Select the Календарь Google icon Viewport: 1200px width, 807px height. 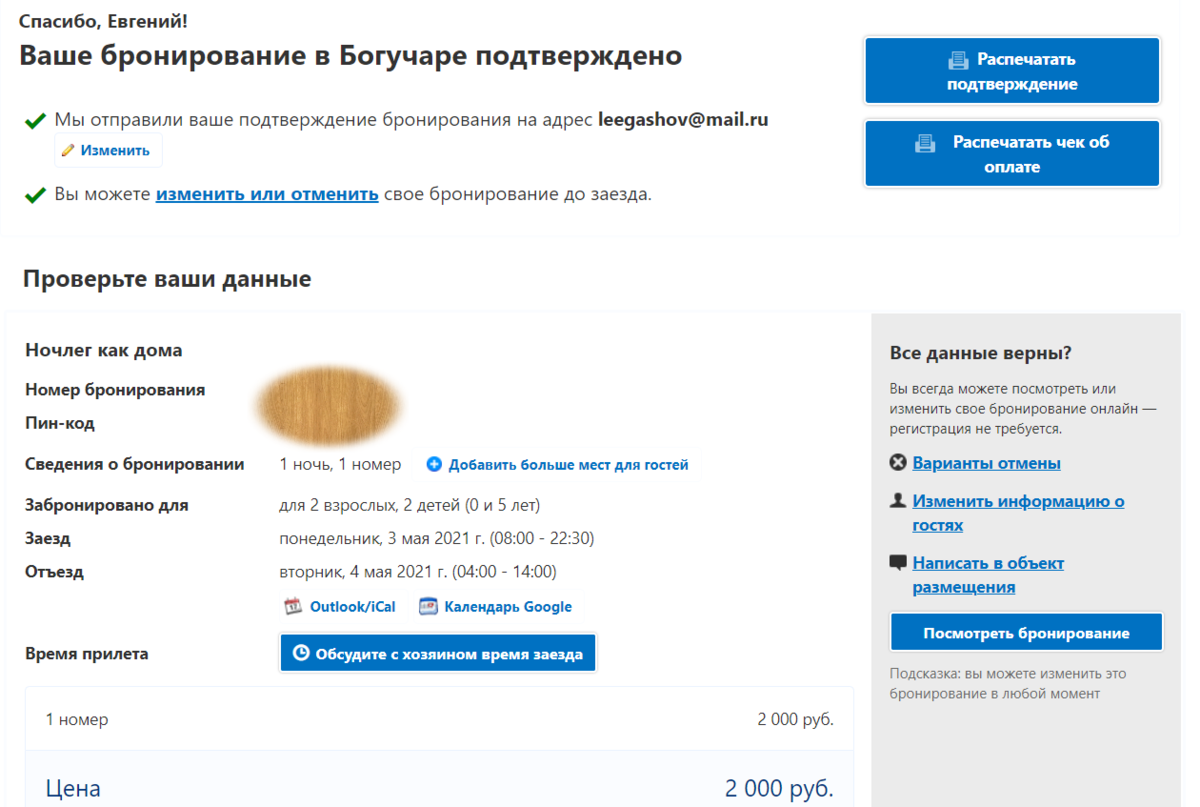[429, 606]
